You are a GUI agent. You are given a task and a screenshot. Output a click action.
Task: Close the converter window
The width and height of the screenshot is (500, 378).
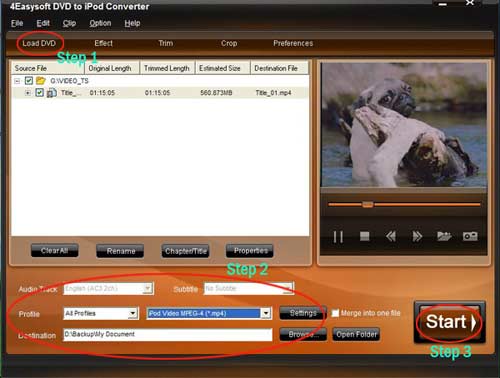point(470,3)
